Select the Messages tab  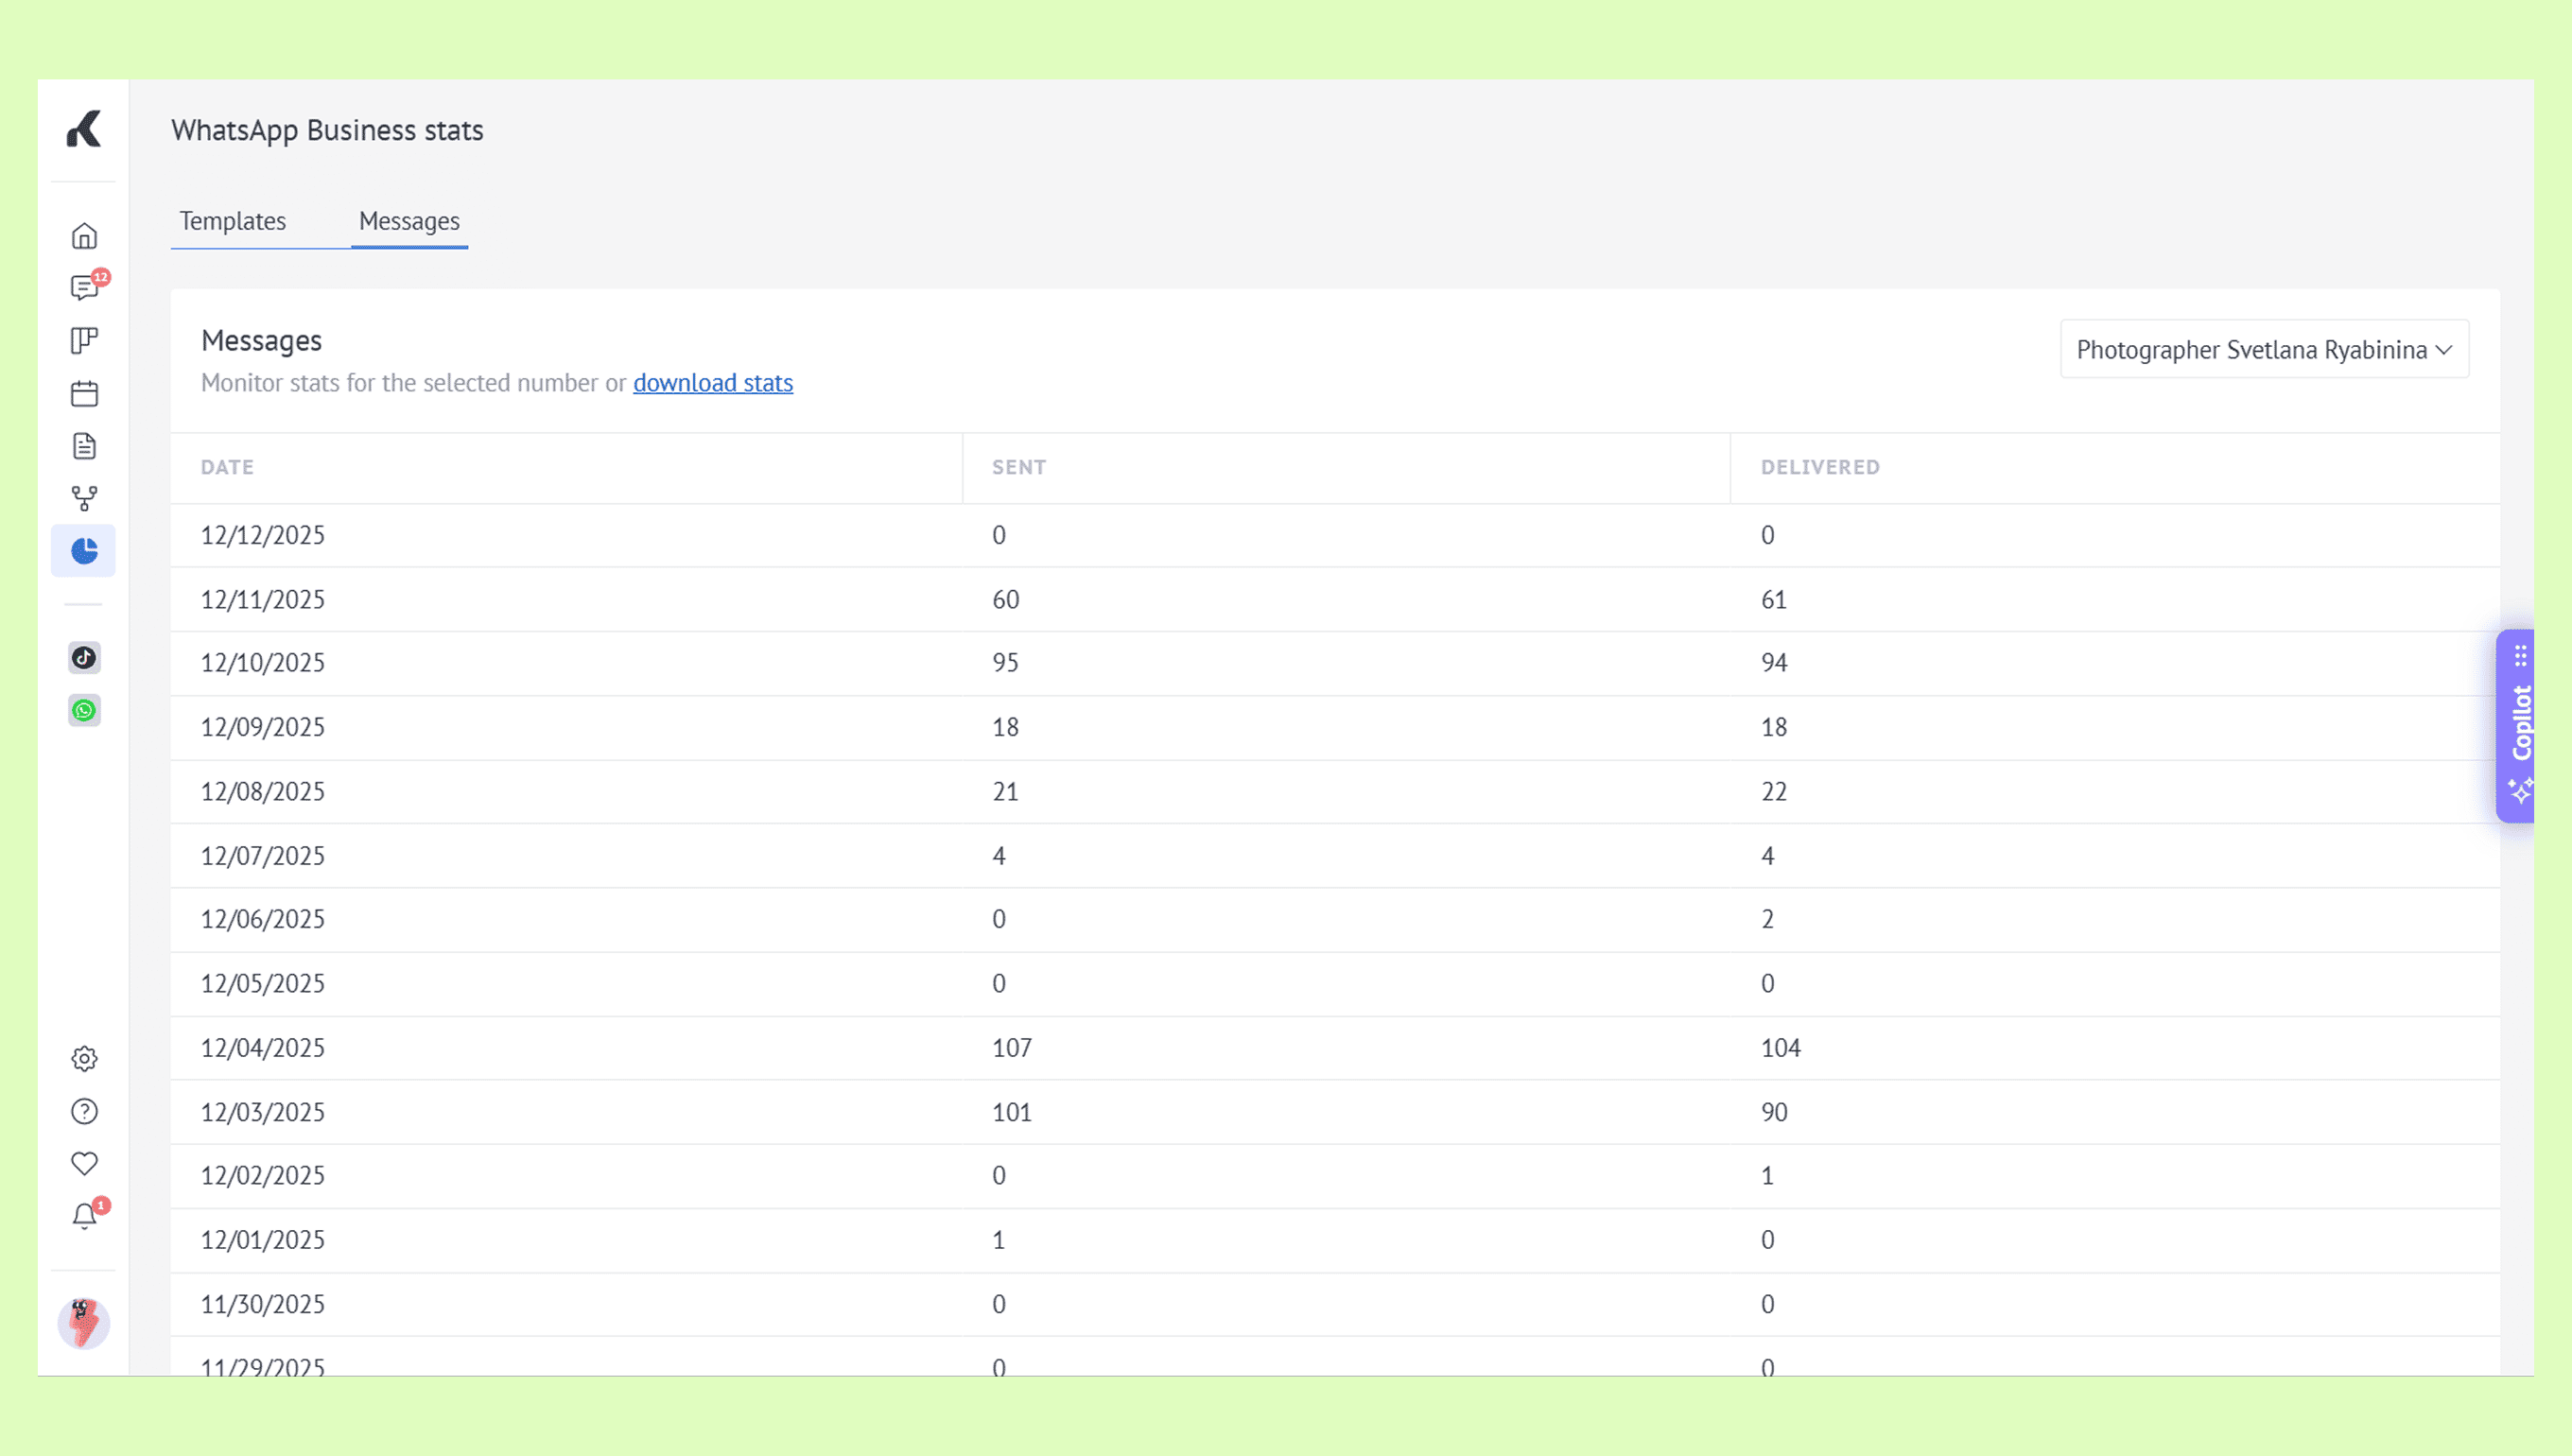[x=409, y=221]
